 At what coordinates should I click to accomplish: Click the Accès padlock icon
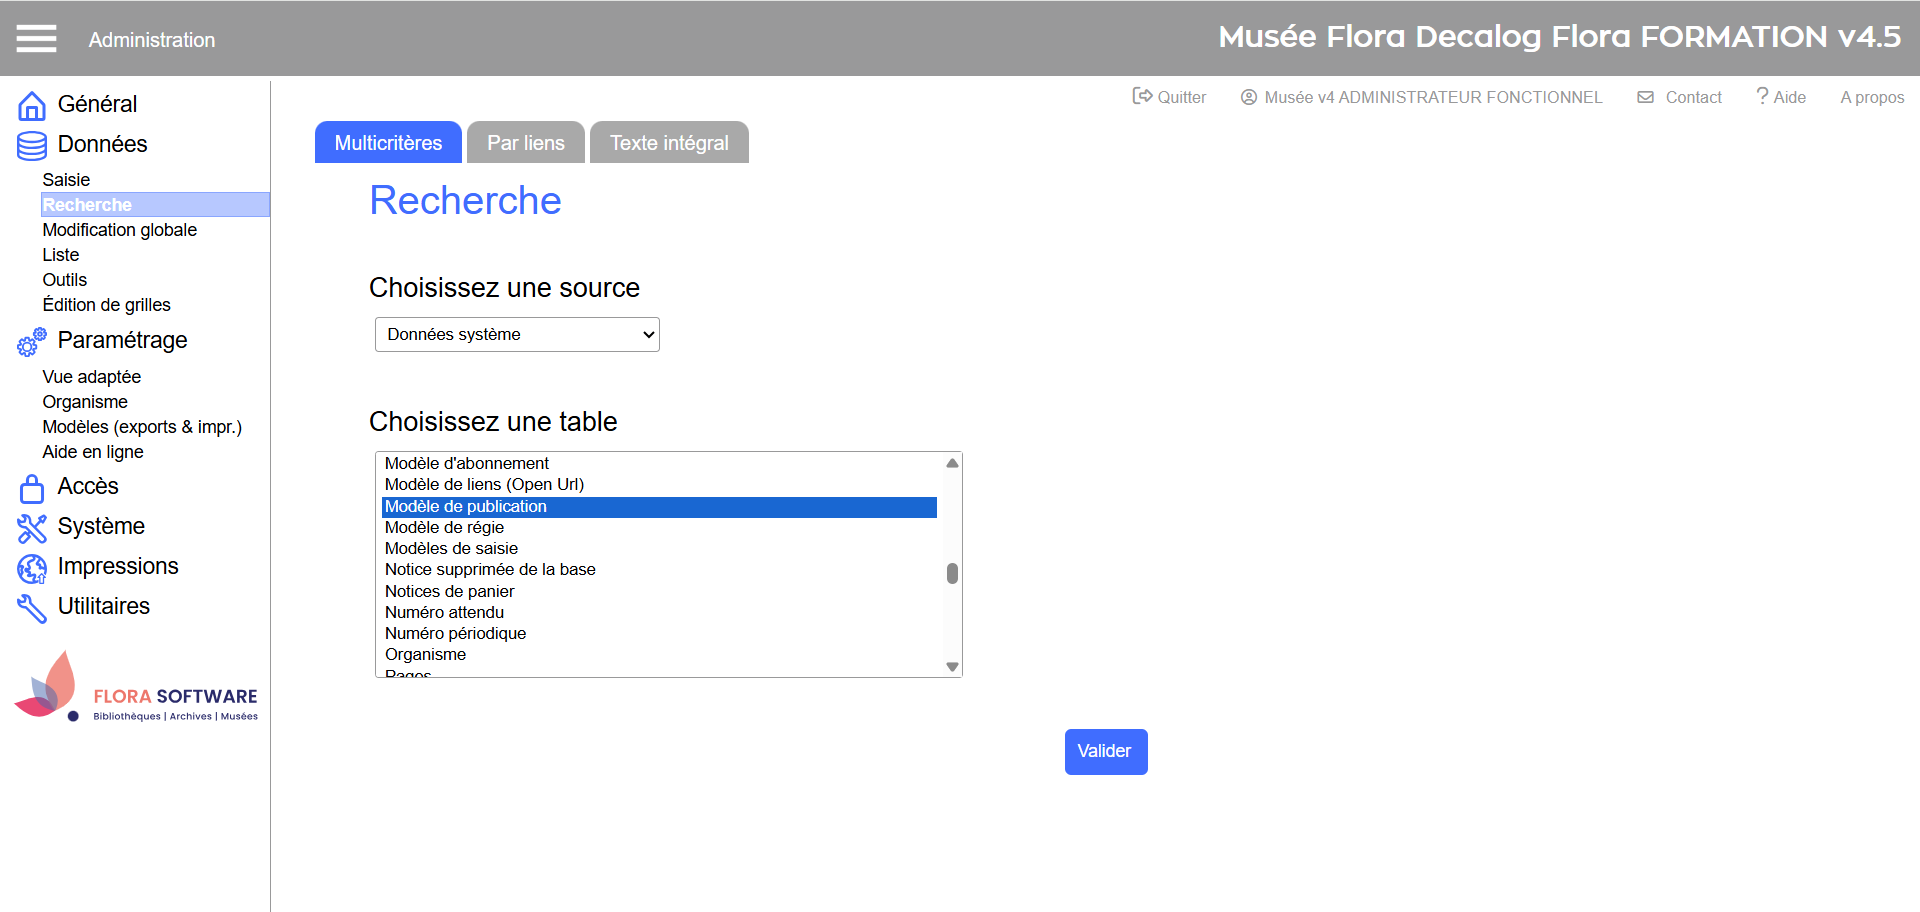click(32, 488)
